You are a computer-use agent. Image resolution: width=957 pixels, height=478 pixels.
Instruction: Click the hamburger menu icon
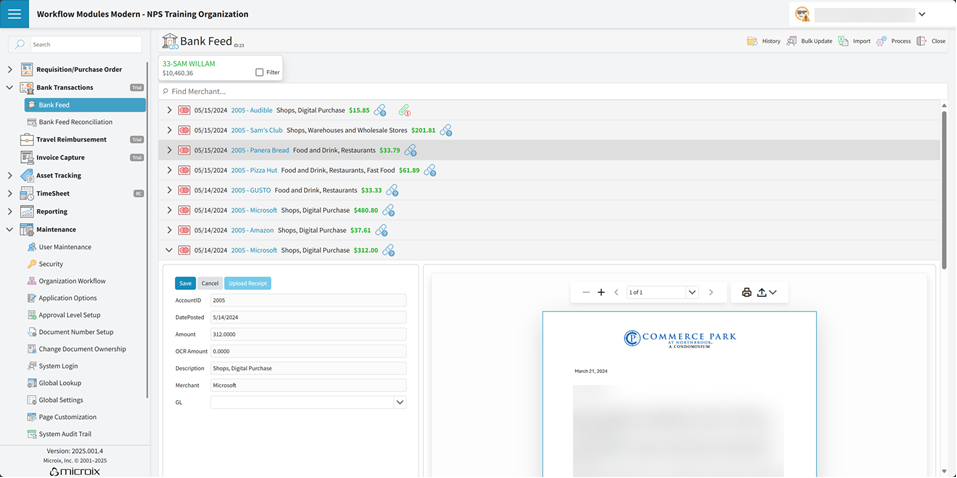(x=15, y=14)
